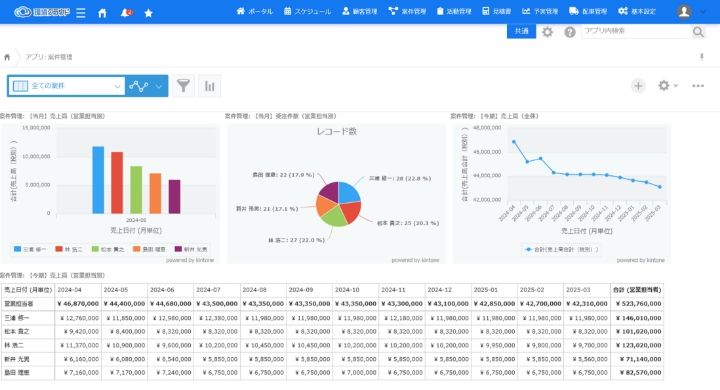Click the アプリ: 案件管理 breadcrumb link
Image resolution: width=720 pixels, height=390 pixels.
click(49, 57)
